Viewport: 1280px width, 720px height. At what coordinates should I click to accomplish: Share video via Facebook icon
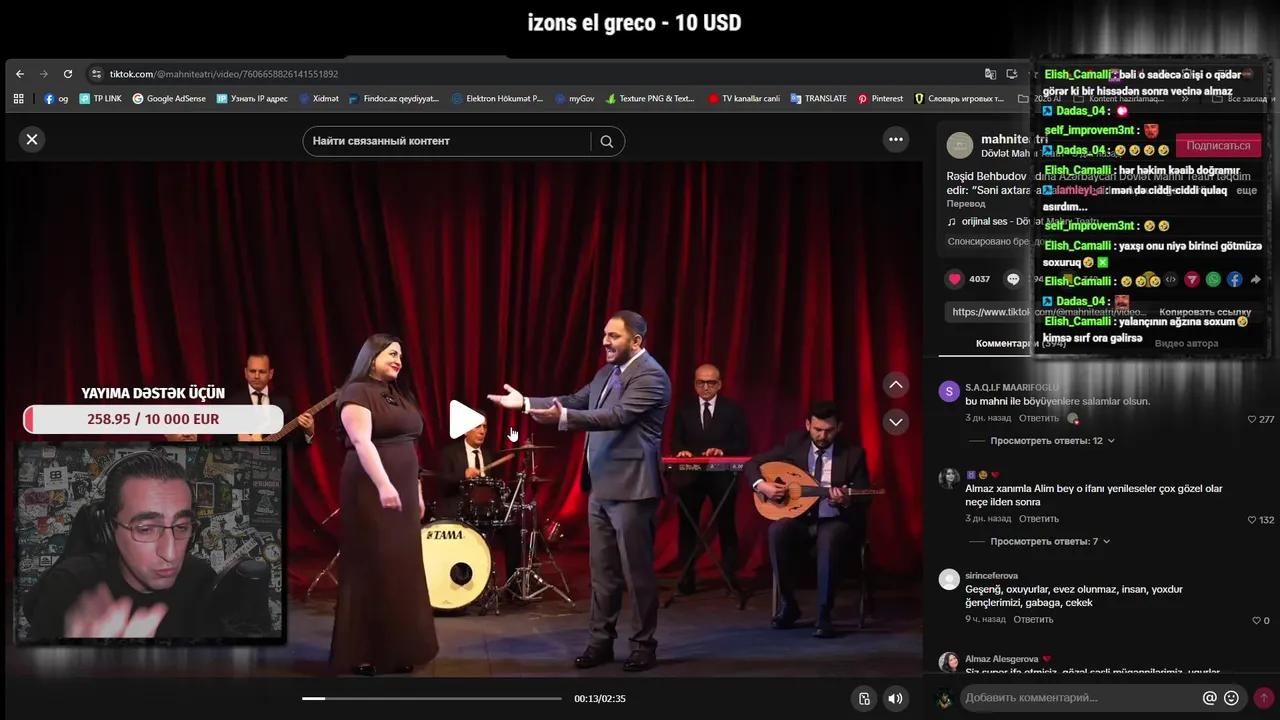pos(1234,280)
